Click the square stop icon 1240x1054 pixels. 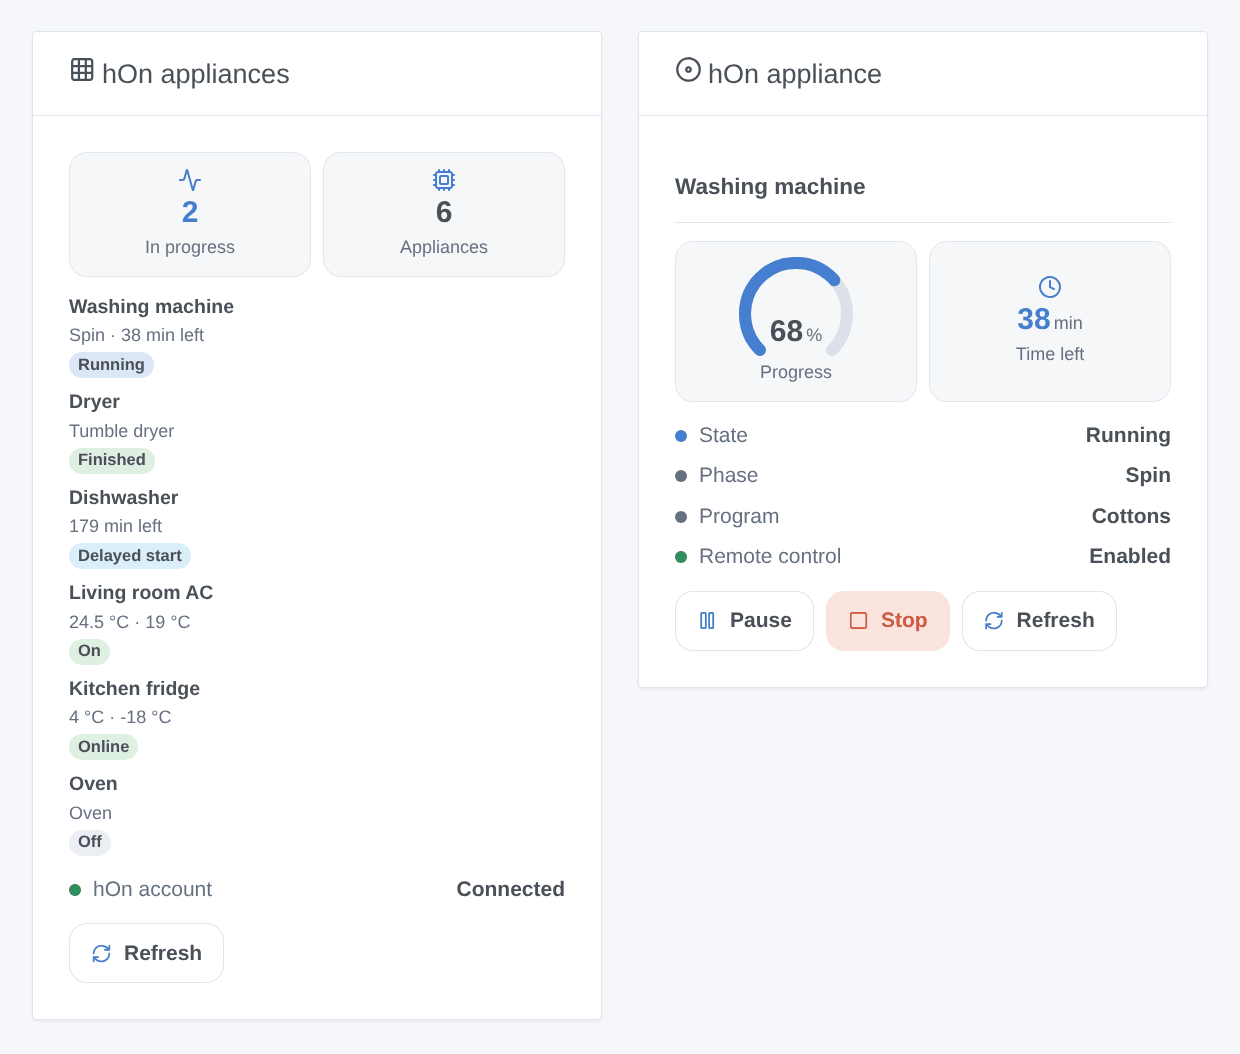point(858,621)
